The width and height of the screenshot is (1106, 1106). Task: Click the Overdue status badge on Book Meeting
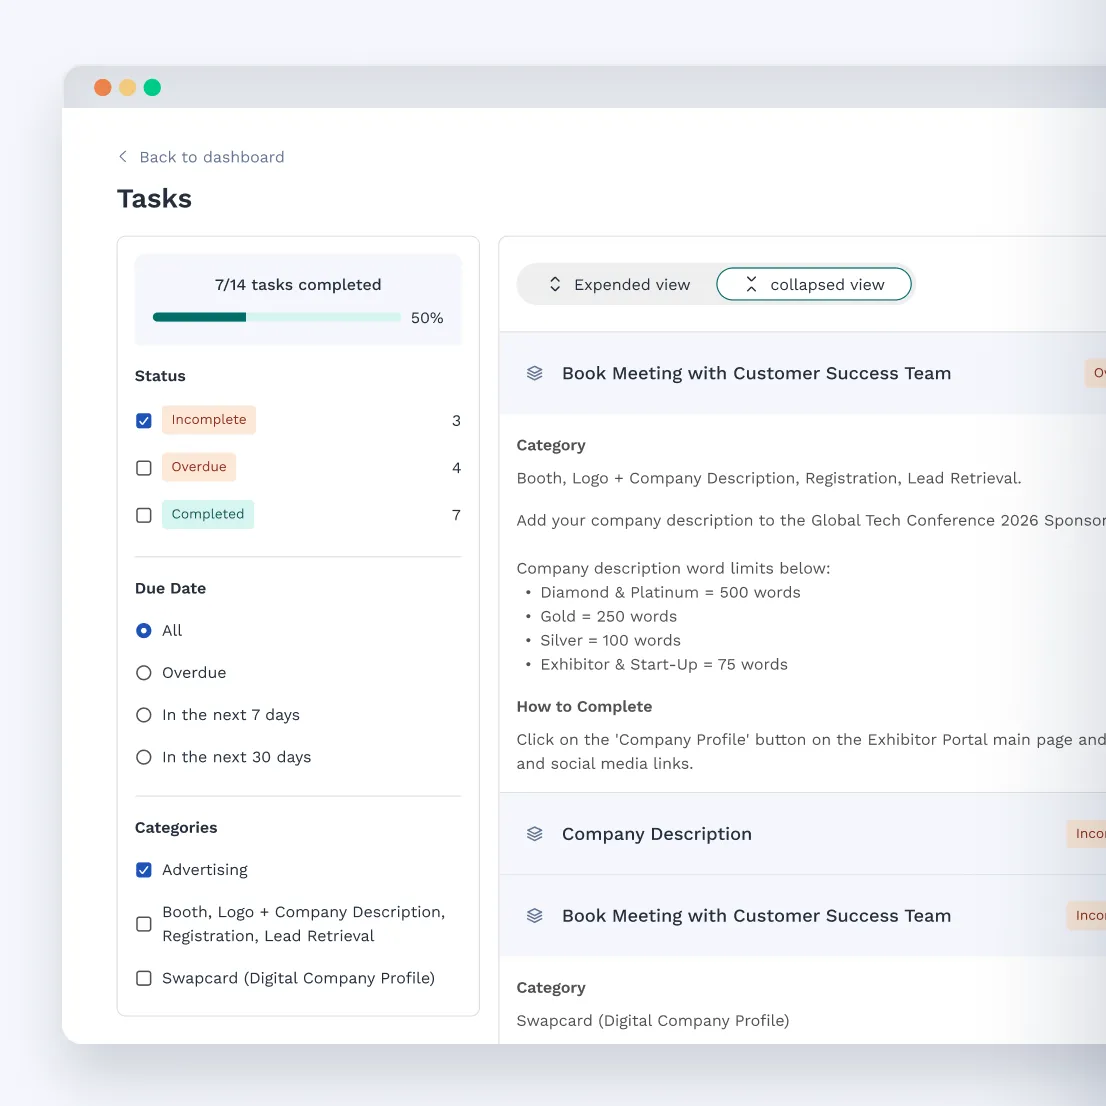pyautogui.click(x=1098, y=372)
